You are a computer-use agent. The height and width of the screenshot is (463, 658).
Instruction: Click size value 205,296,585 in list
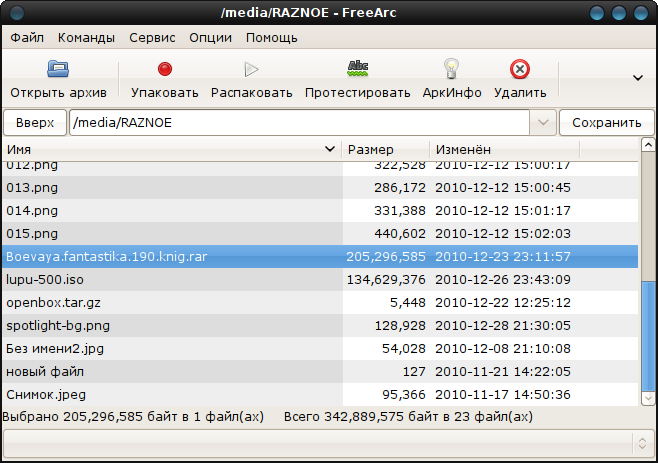386,256
